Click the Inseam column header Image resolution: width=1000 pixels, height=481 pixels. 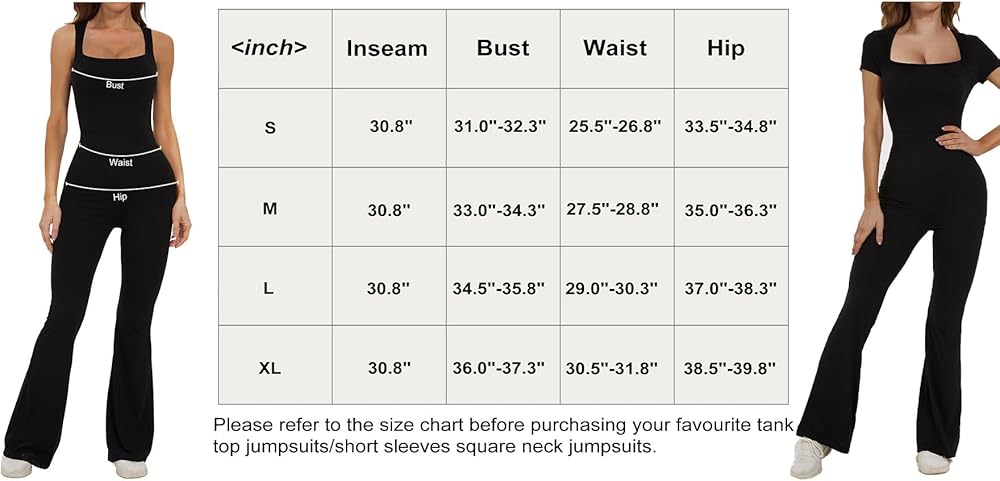pyautogui.click(x=386, y=48)
